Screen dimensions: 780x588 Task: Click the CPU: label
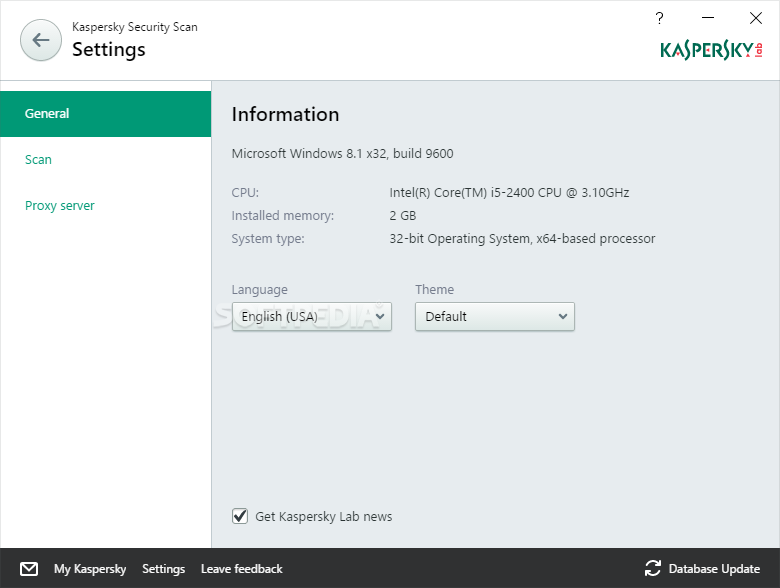(245, 193)
